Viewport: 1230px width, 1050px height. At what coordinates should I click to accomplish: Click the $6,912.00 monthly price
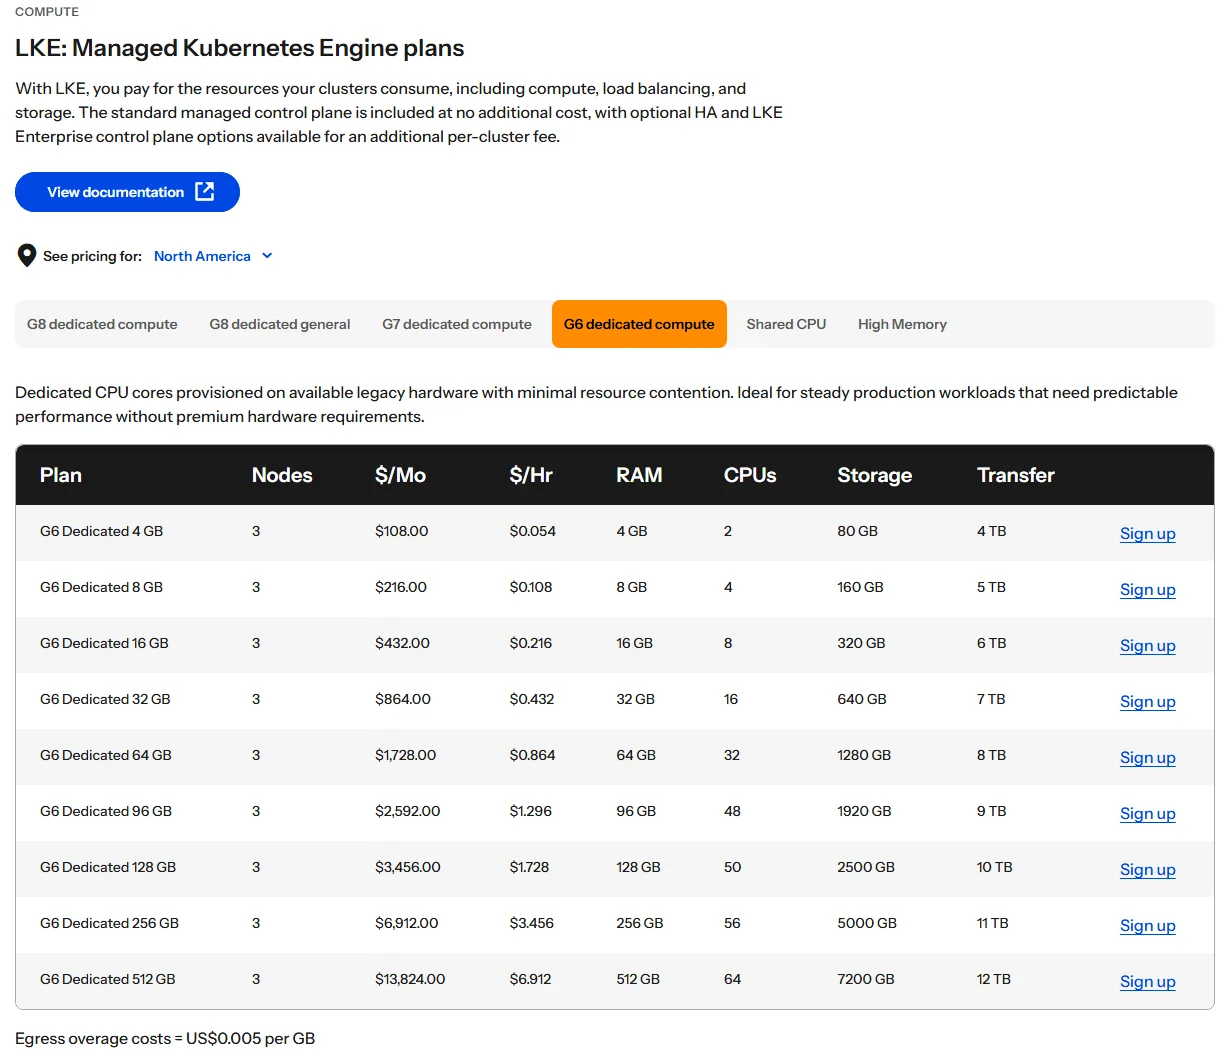pos(406,923)
